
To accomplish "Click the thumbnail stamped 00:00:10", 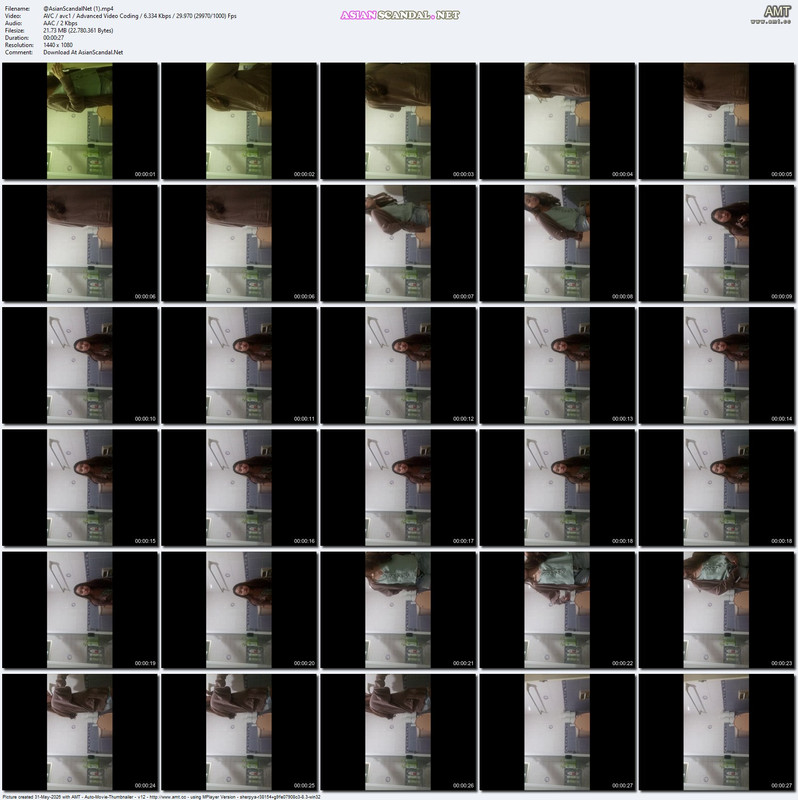I will tap(80, 365).
